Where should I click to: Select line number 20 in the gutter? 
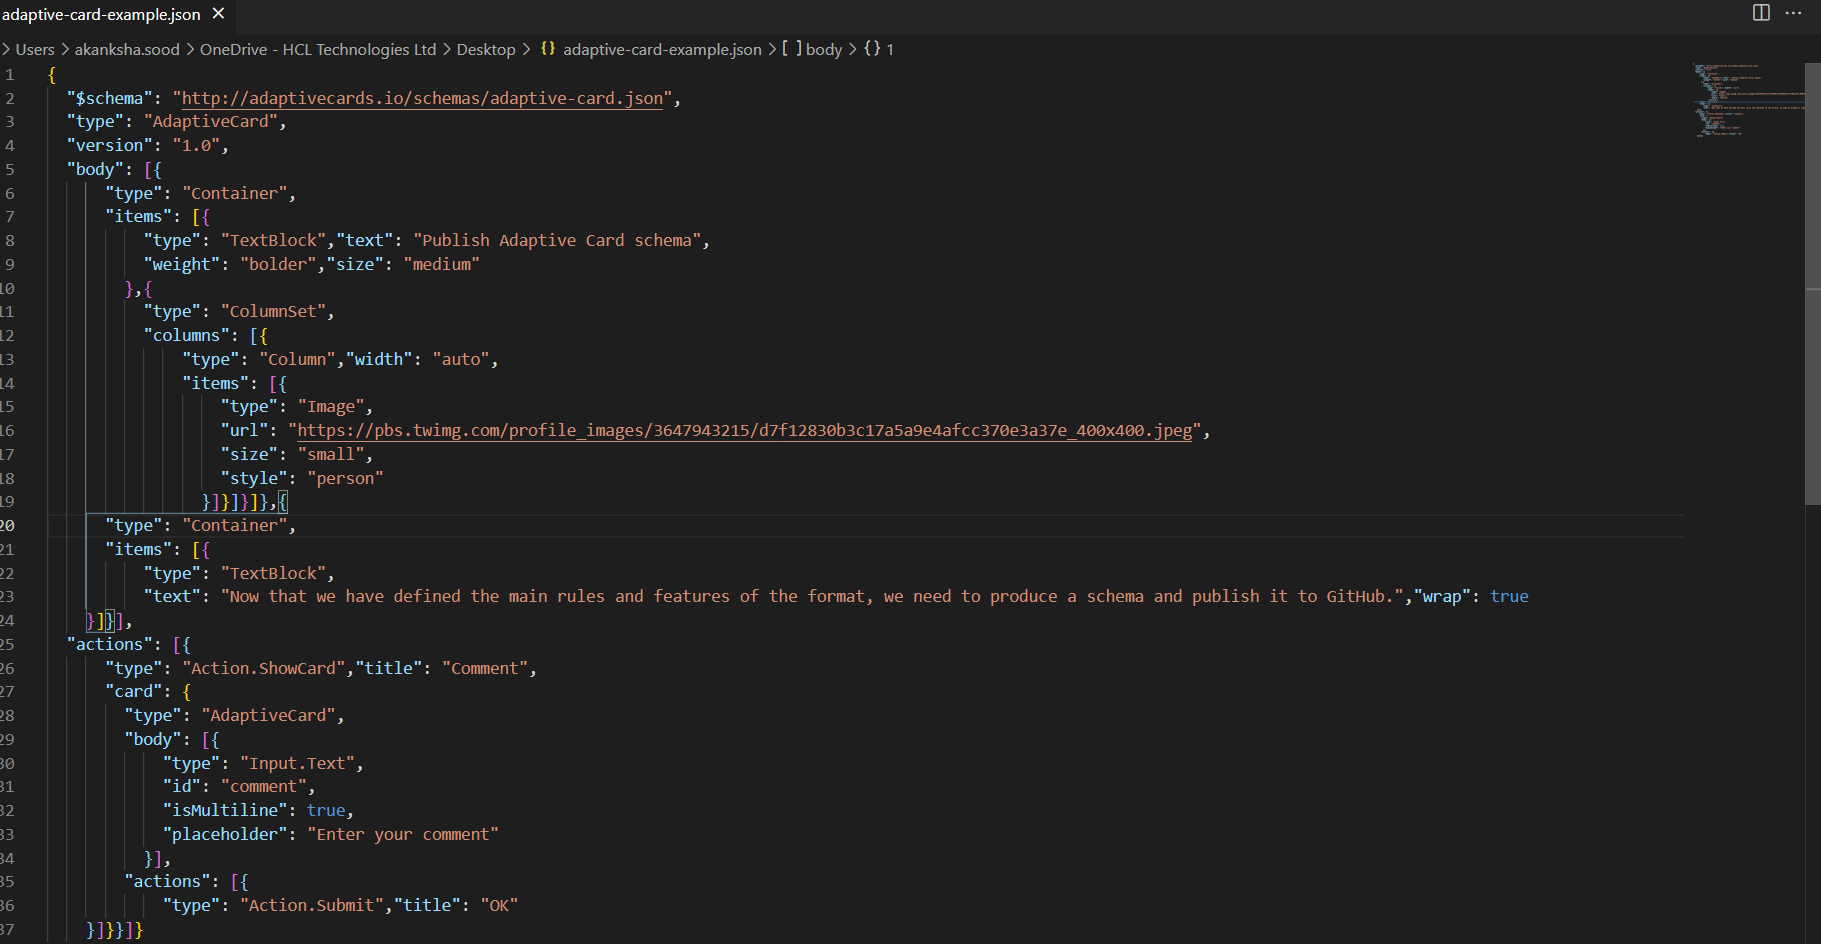[x=10, y=524]
